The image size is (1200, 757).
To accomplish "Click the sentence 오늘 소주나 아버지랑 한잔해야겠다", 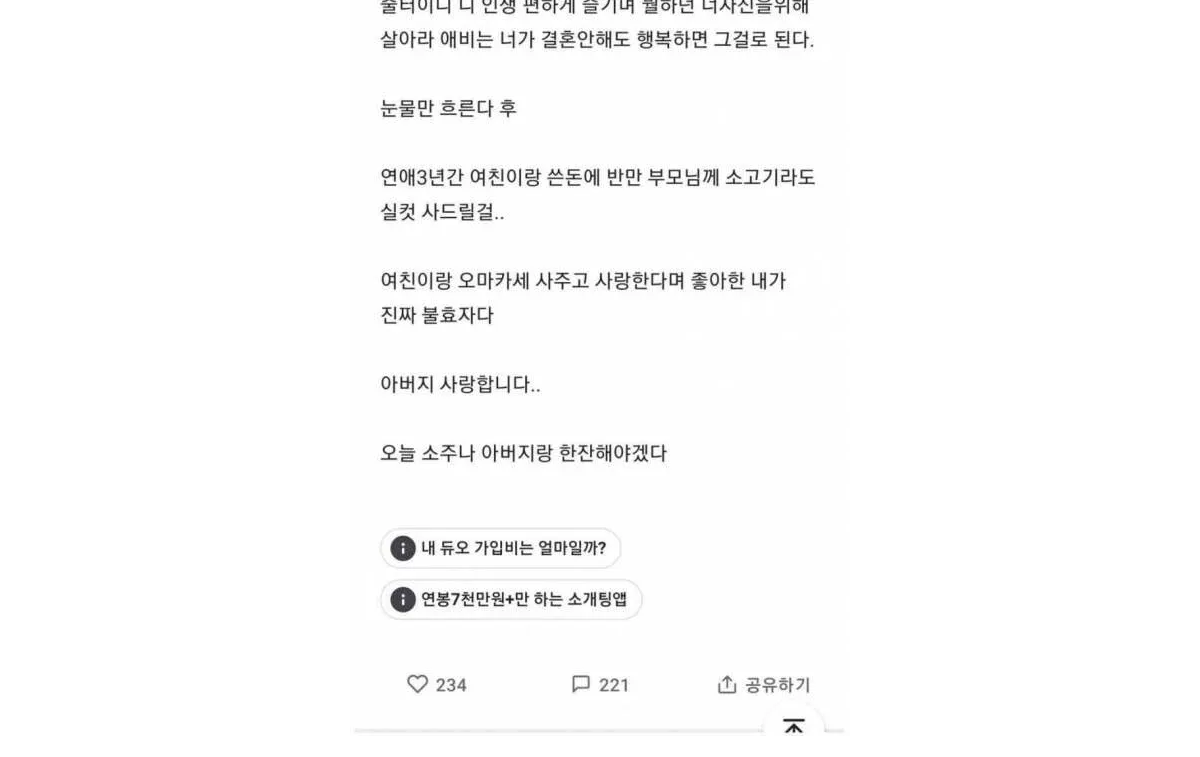I will pos(523,453).
